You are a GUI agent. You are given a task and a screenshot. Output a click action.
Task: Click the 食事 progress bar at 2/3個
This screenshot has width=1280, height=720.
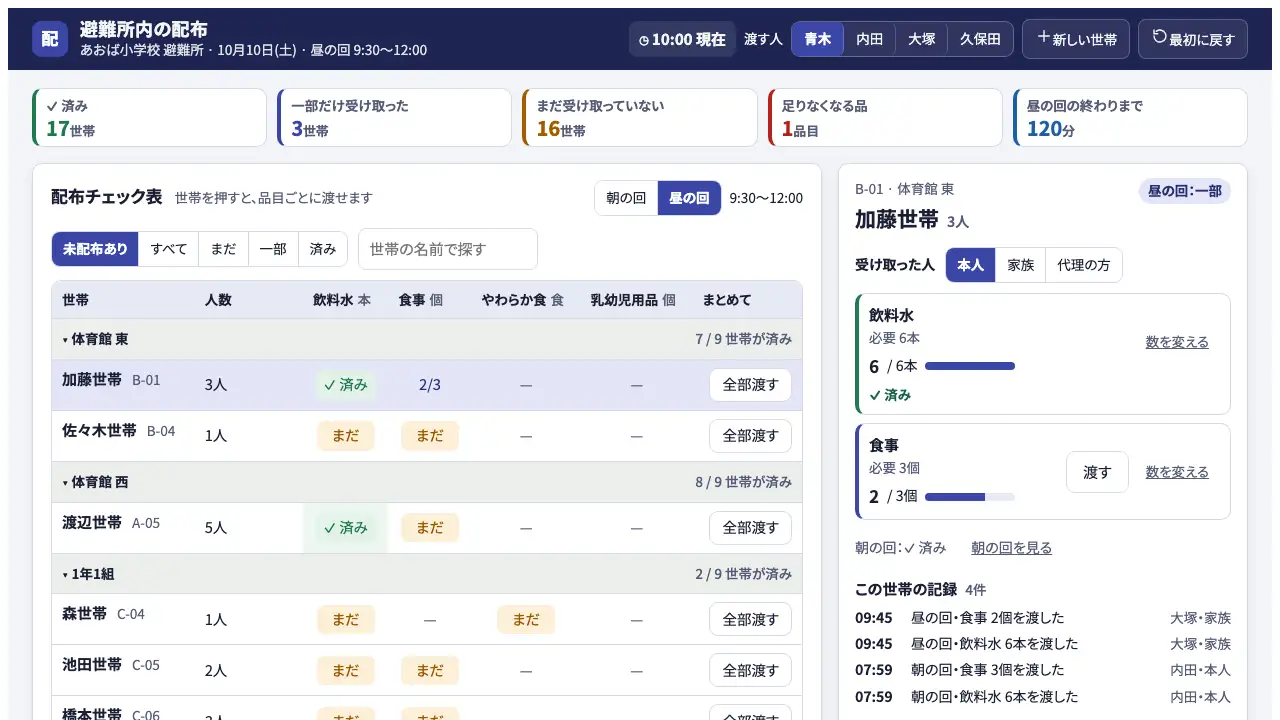point(970,497)
